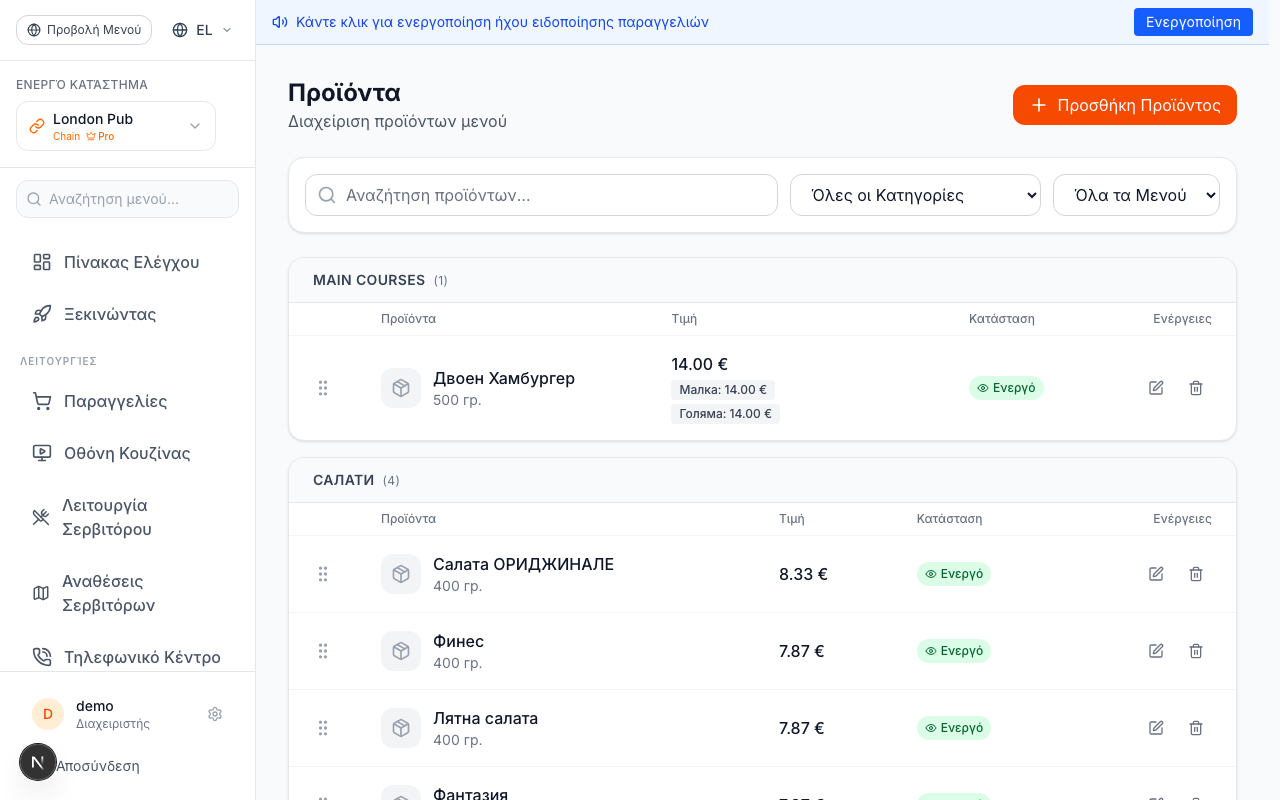Delete the Финес salad item
The width and height of the screenshot is (1280, 800).
click(x=1195, y=651)
